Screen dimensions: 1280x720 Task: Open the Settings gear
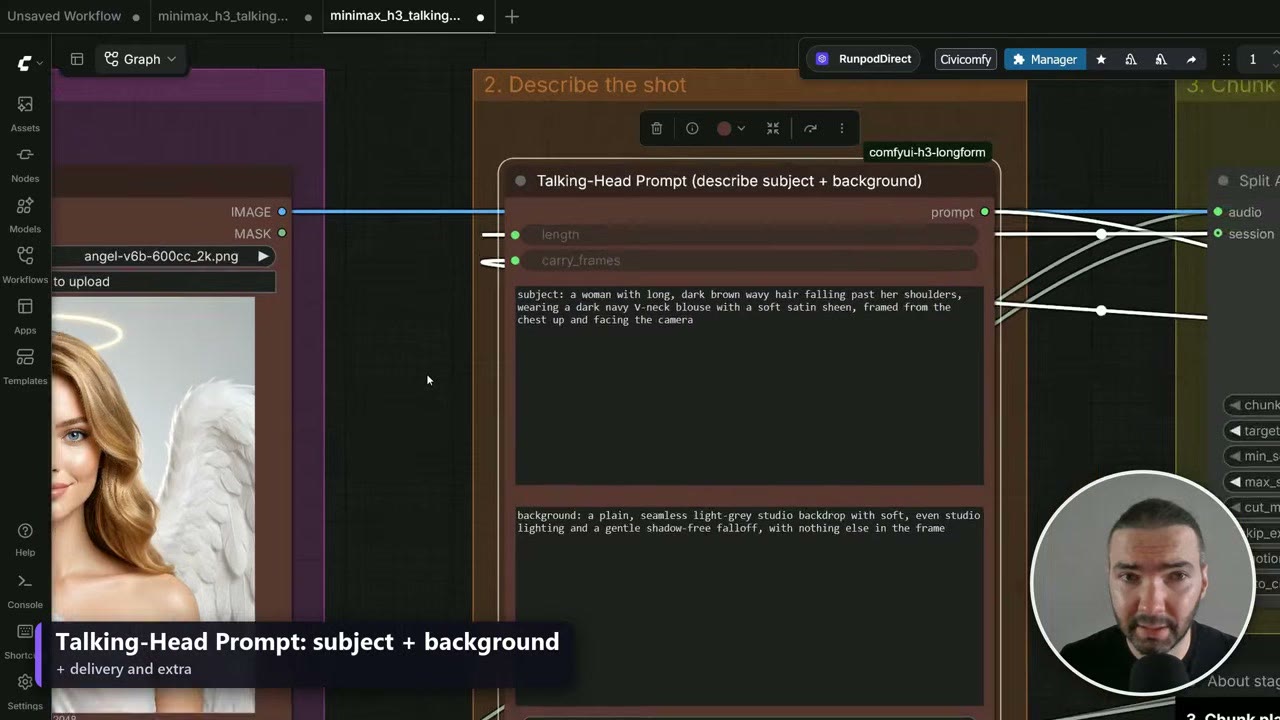click(x=25, y=691)
